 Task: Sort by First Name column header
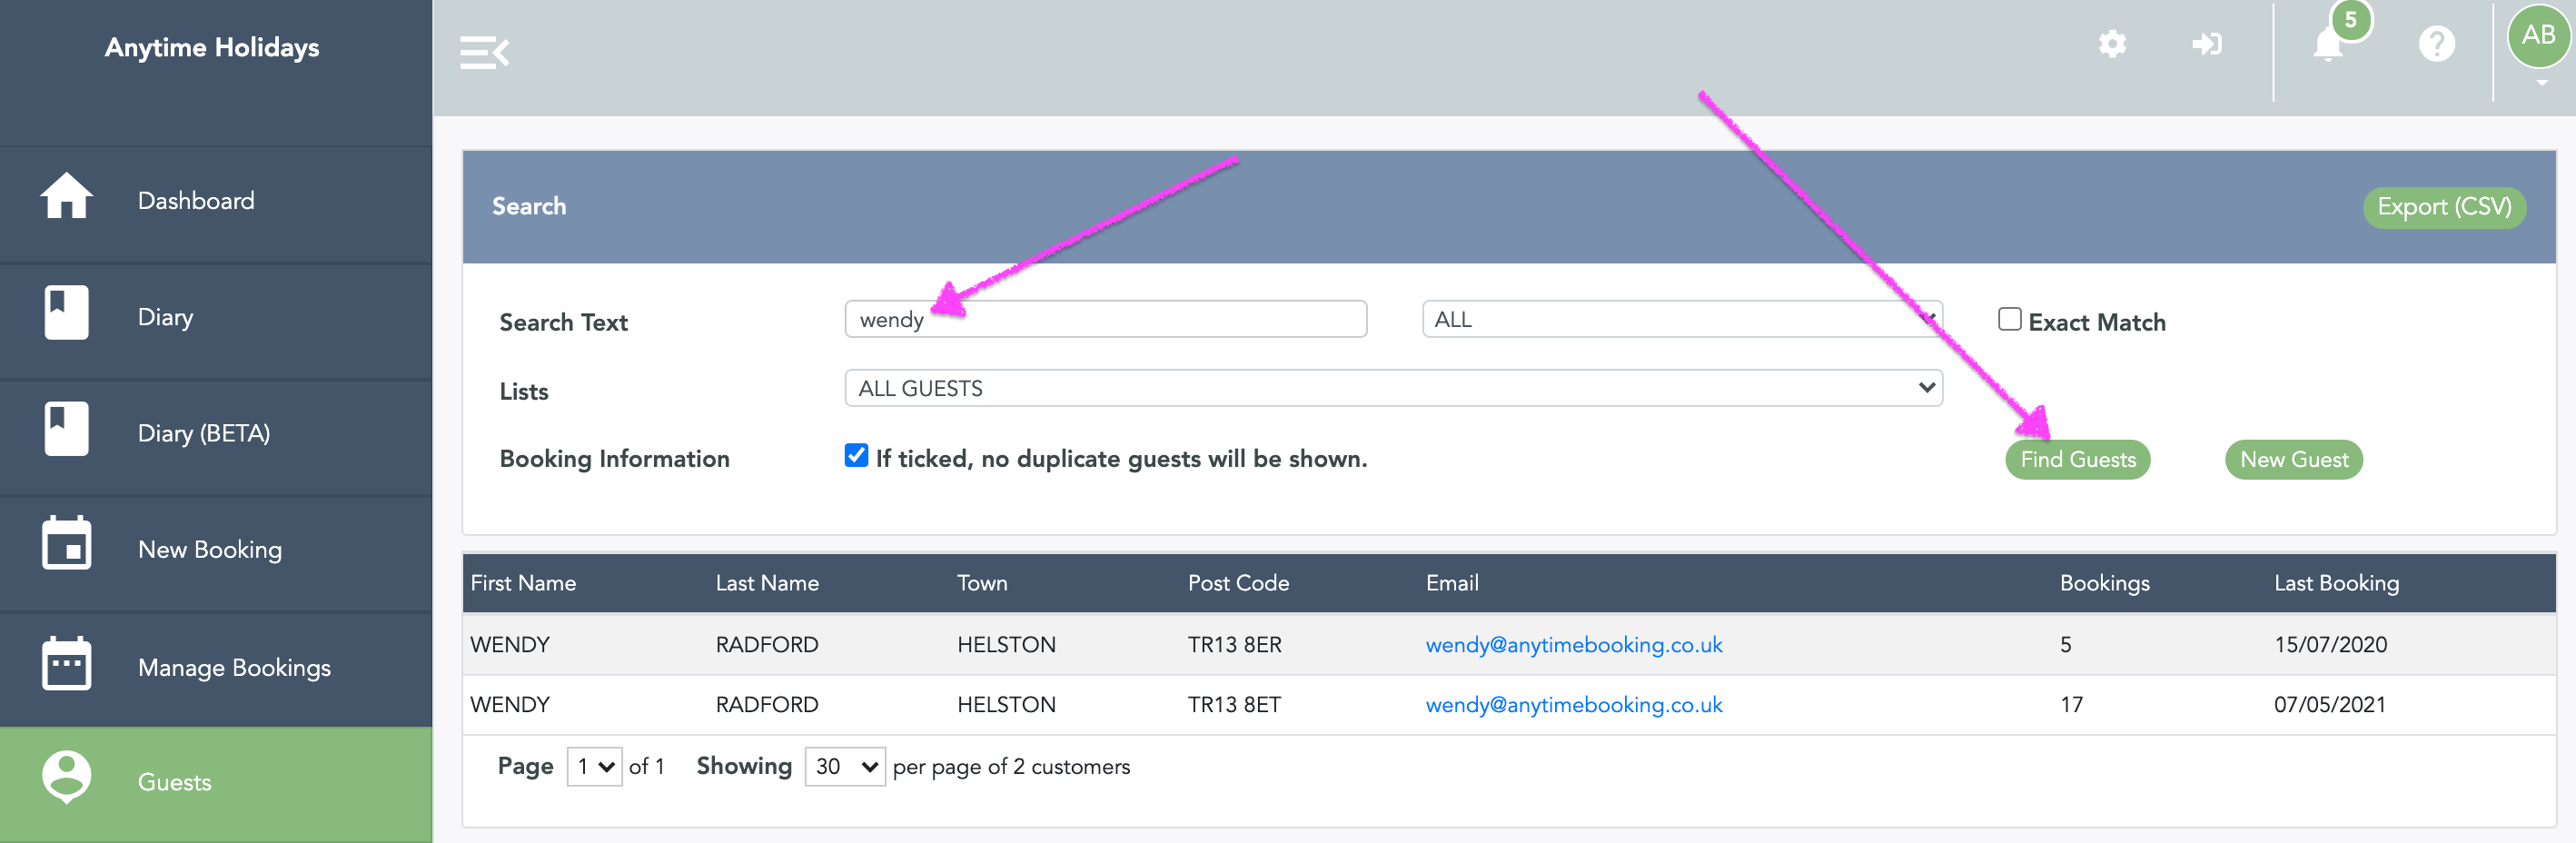(523, 583)
